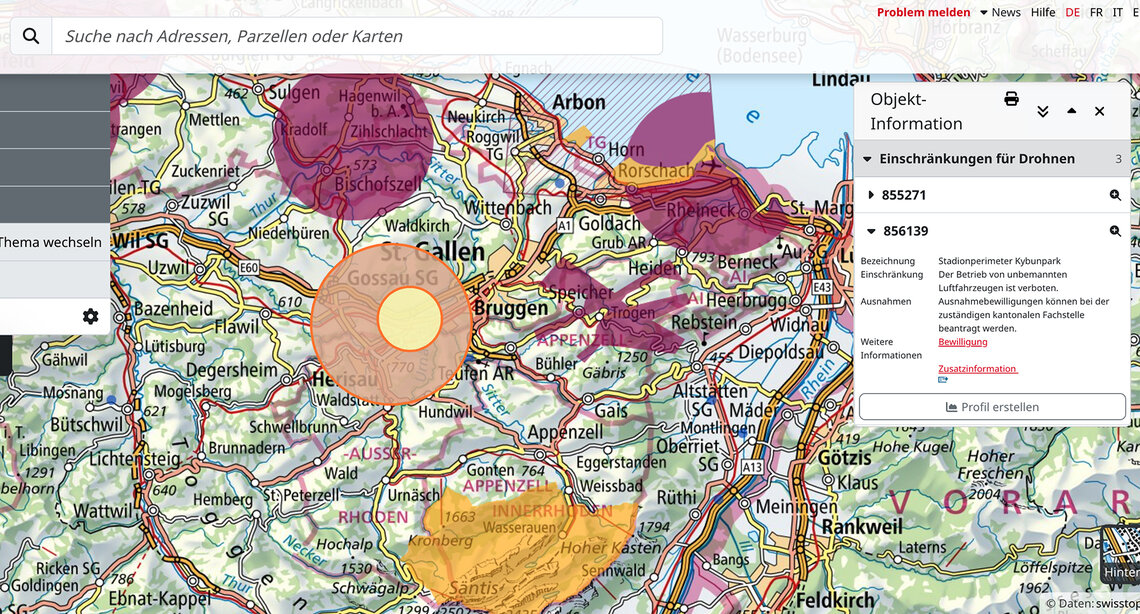1140x614 pixels.
Task: Print the object information panel
Action: pos(1011,99)
